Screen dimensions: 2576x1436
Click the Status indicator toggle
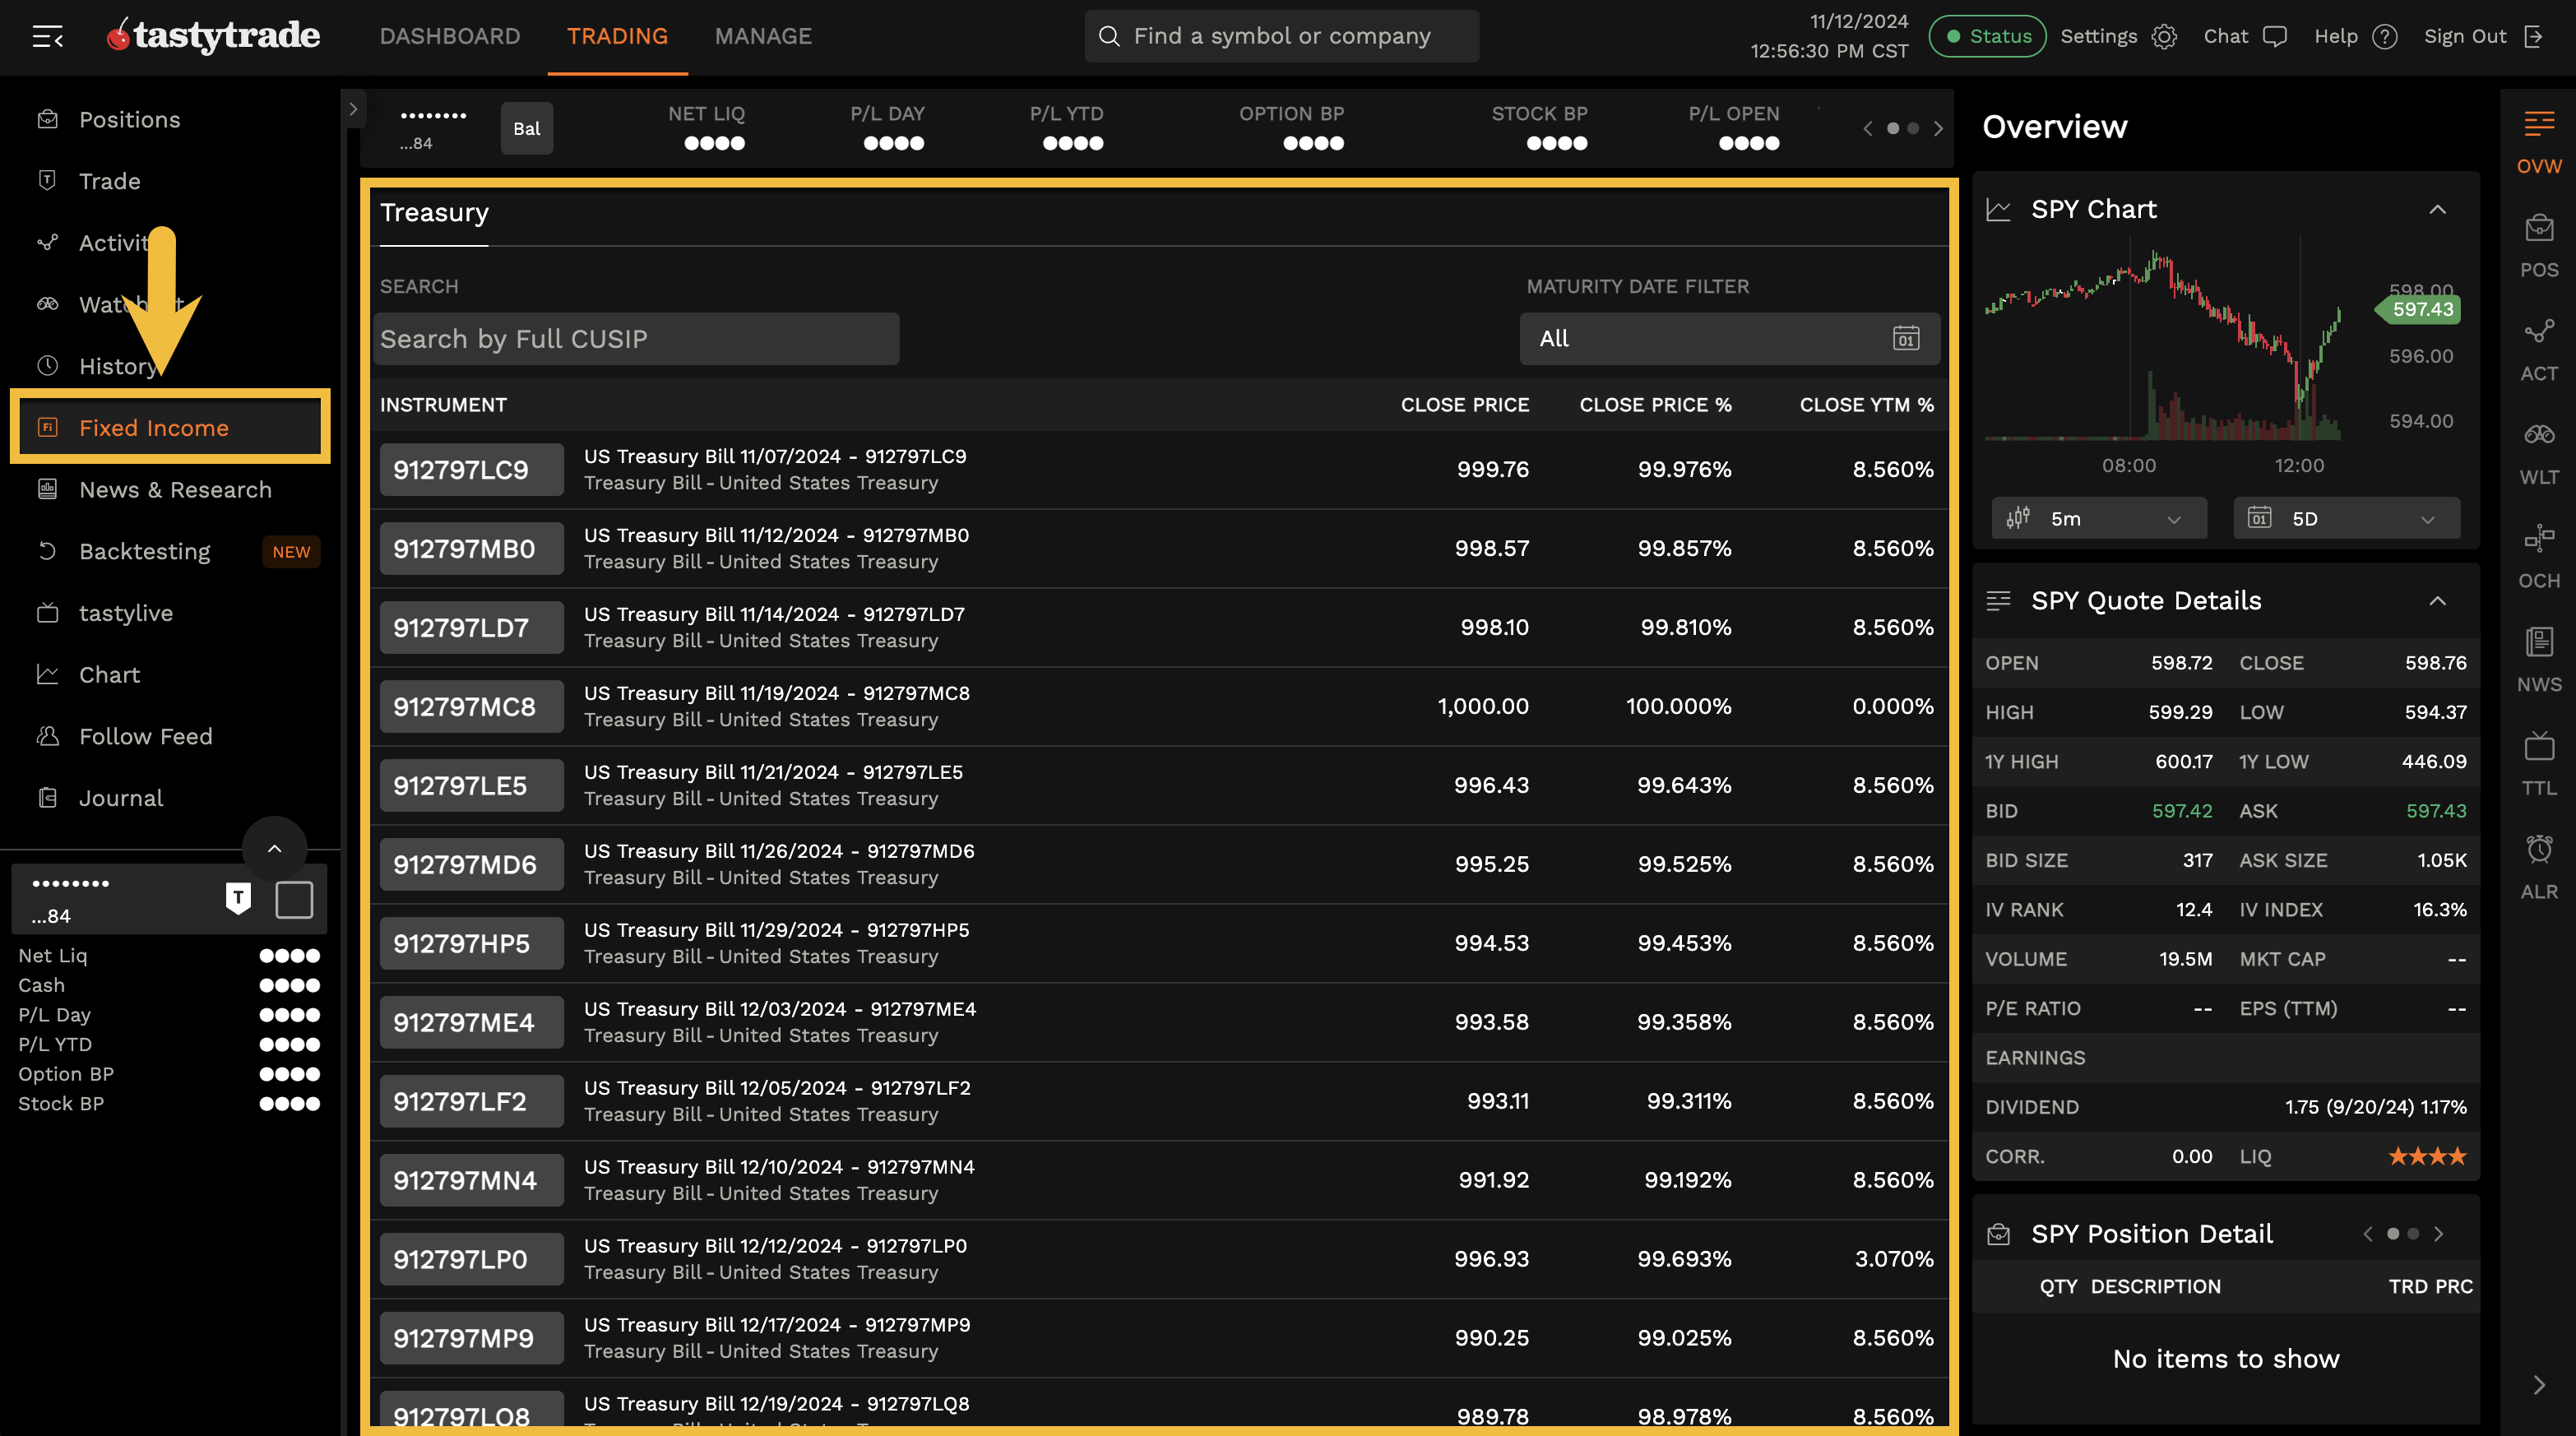tap(1986, 36)
